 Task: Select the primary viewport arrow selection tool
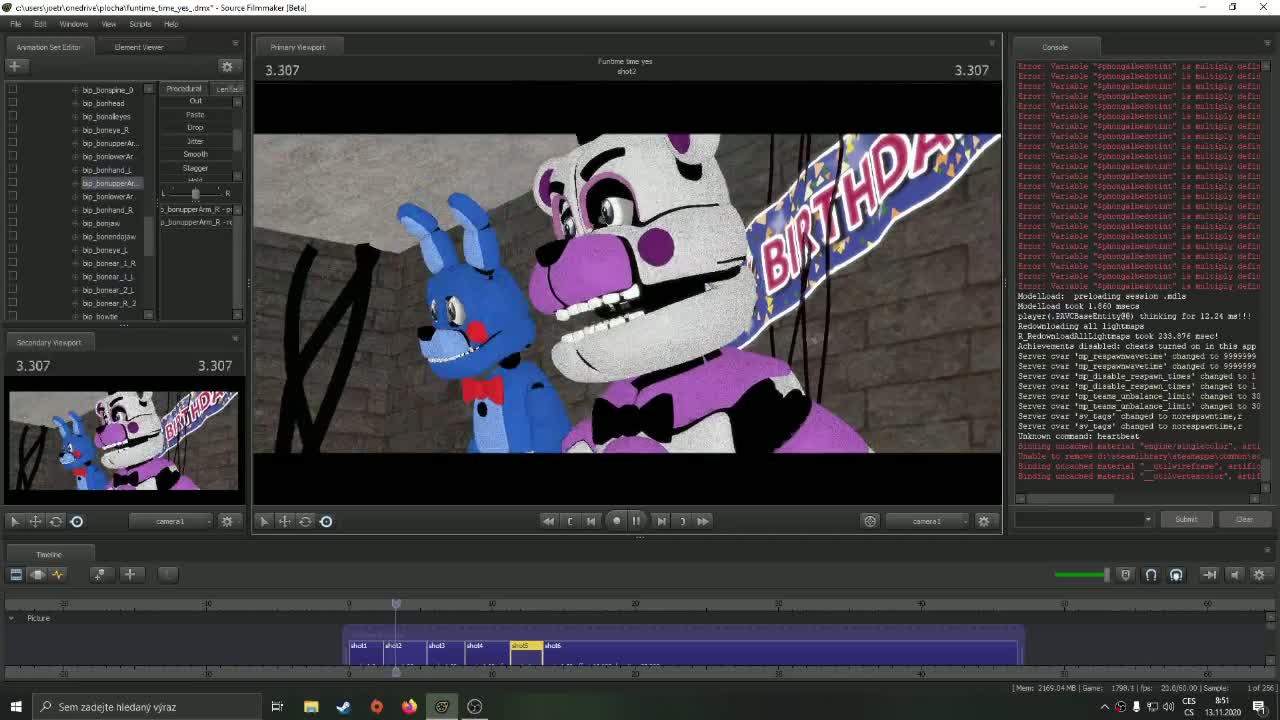tap(264, 521)
